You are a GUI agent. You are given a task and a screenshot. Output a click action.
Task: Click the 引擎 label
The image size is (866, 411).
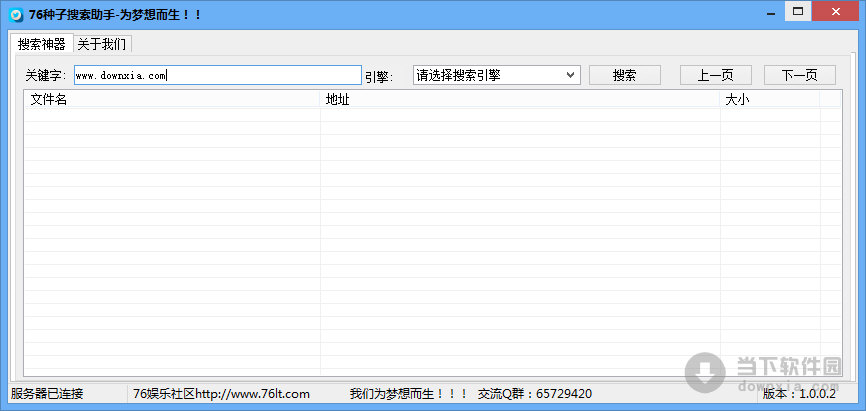[x=379, y=77]
